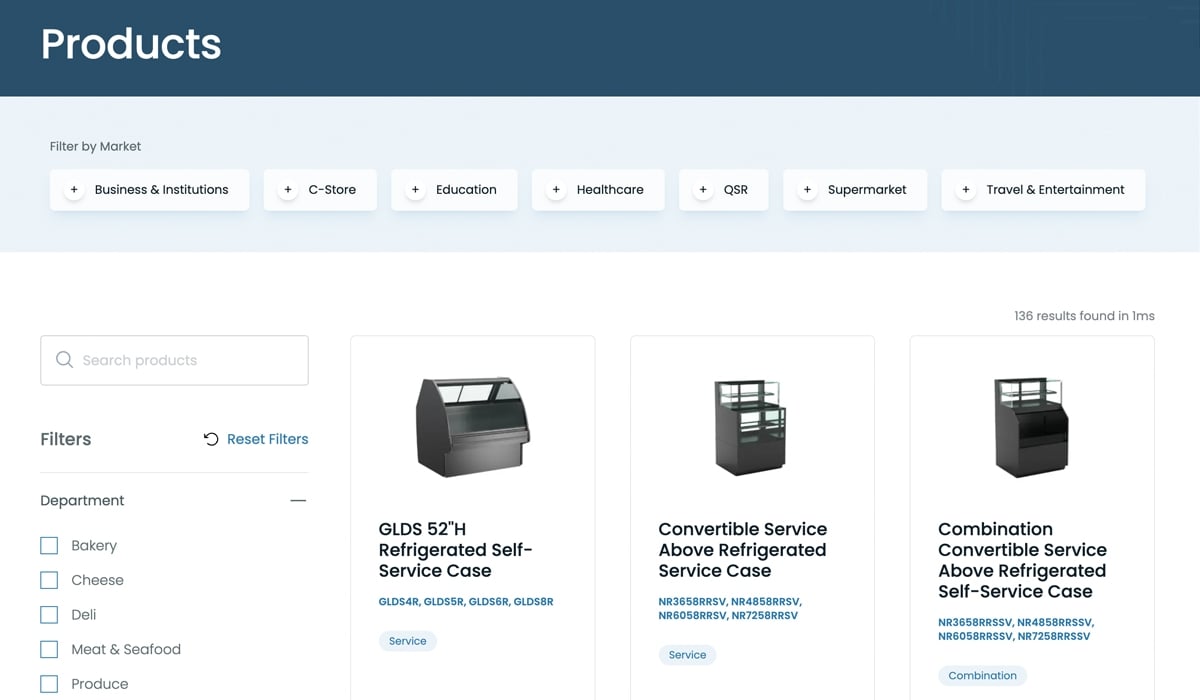This screenshot has height=700, width=1200.
Task: Click the magnifier icon in search box
Action: pyautogui.click(x=64, y=360)
